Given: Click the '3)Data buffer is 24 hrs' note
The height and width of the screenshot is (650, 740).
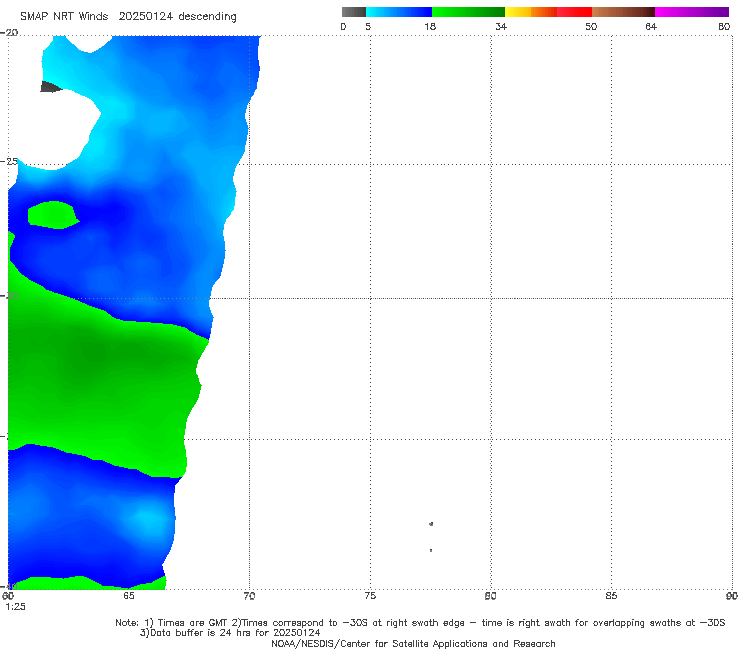Looking at the screenshot, I should click(x=230, y=633).
